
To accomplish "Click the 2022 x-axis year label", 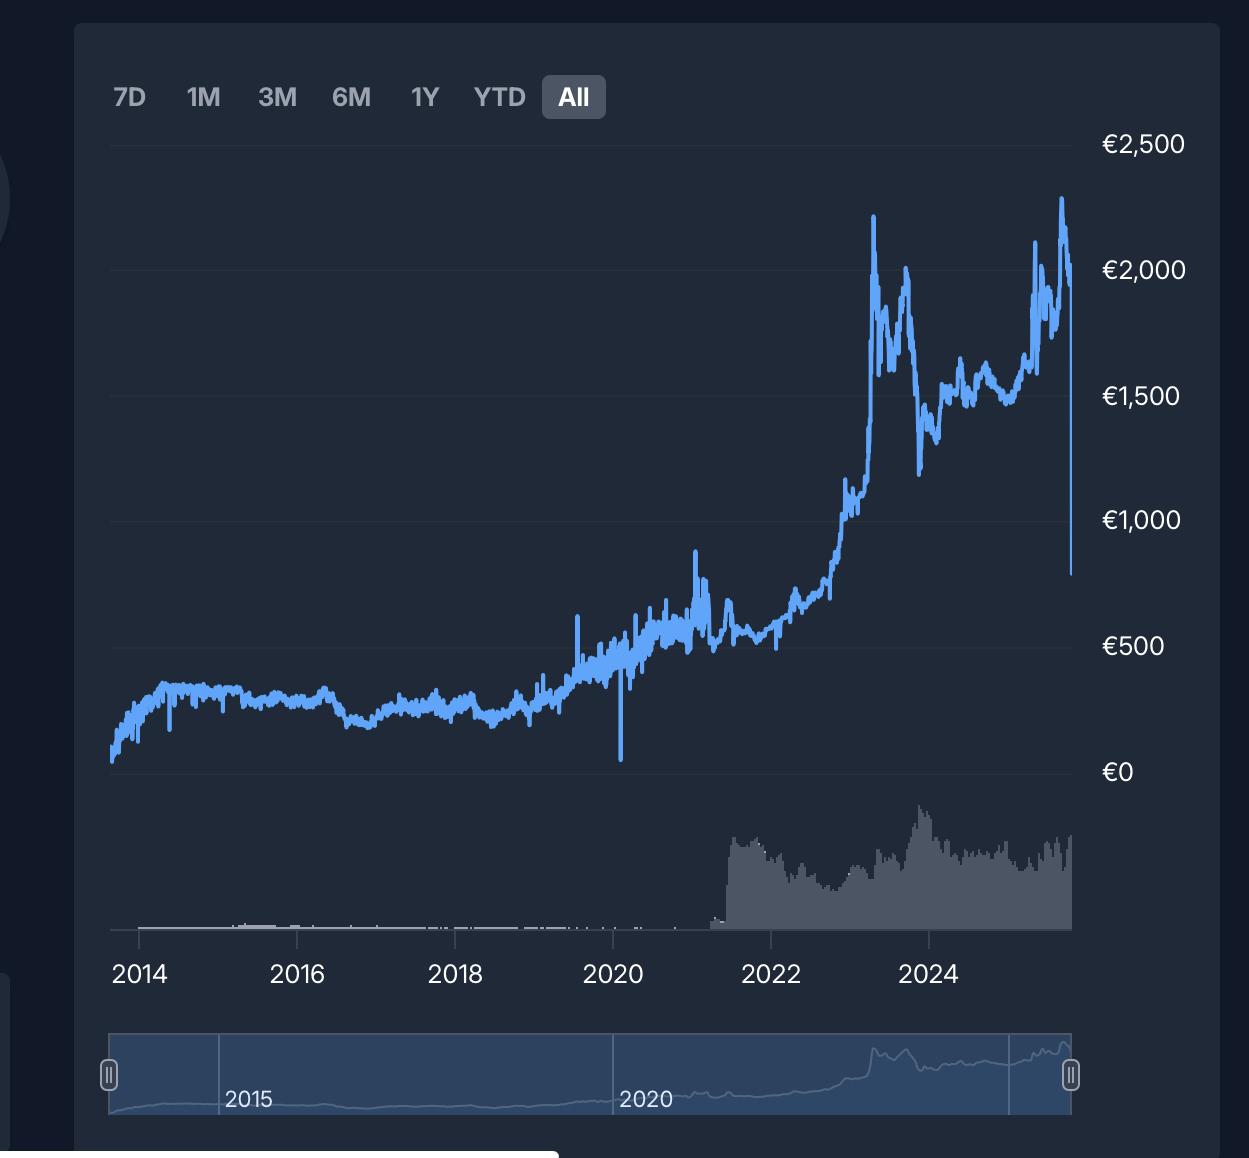I will (771, 974).
